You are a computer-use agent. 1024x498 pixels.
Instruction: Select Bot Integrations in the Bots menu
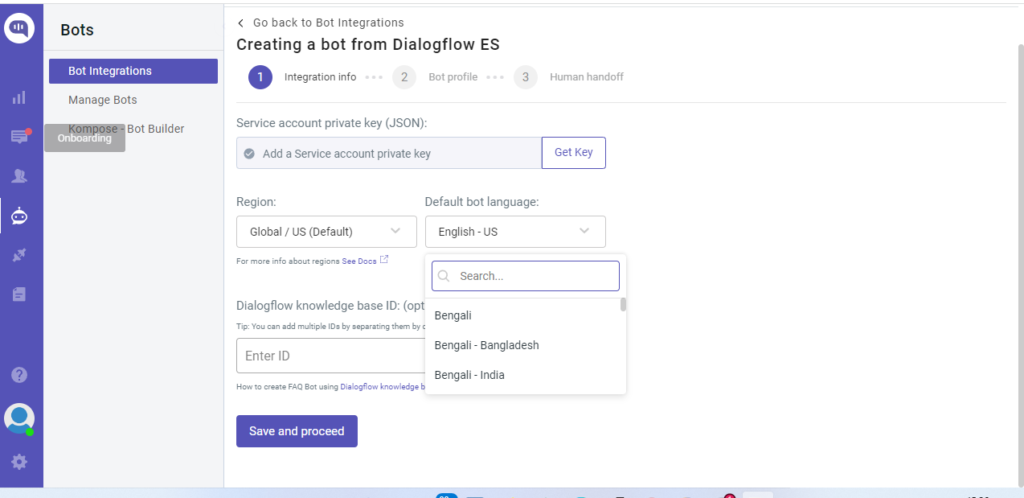click(133, 71)
